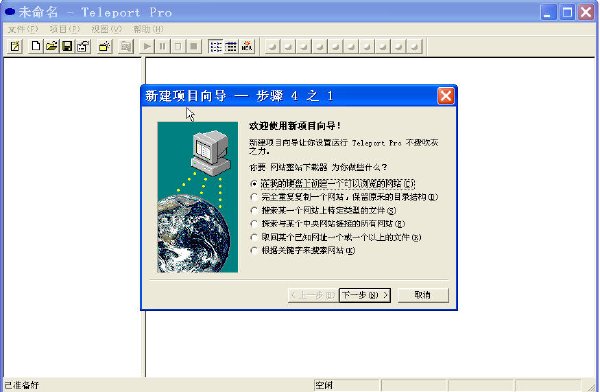
Task: Open the Project Properties toolbar icon
Action: click(83, 46)
